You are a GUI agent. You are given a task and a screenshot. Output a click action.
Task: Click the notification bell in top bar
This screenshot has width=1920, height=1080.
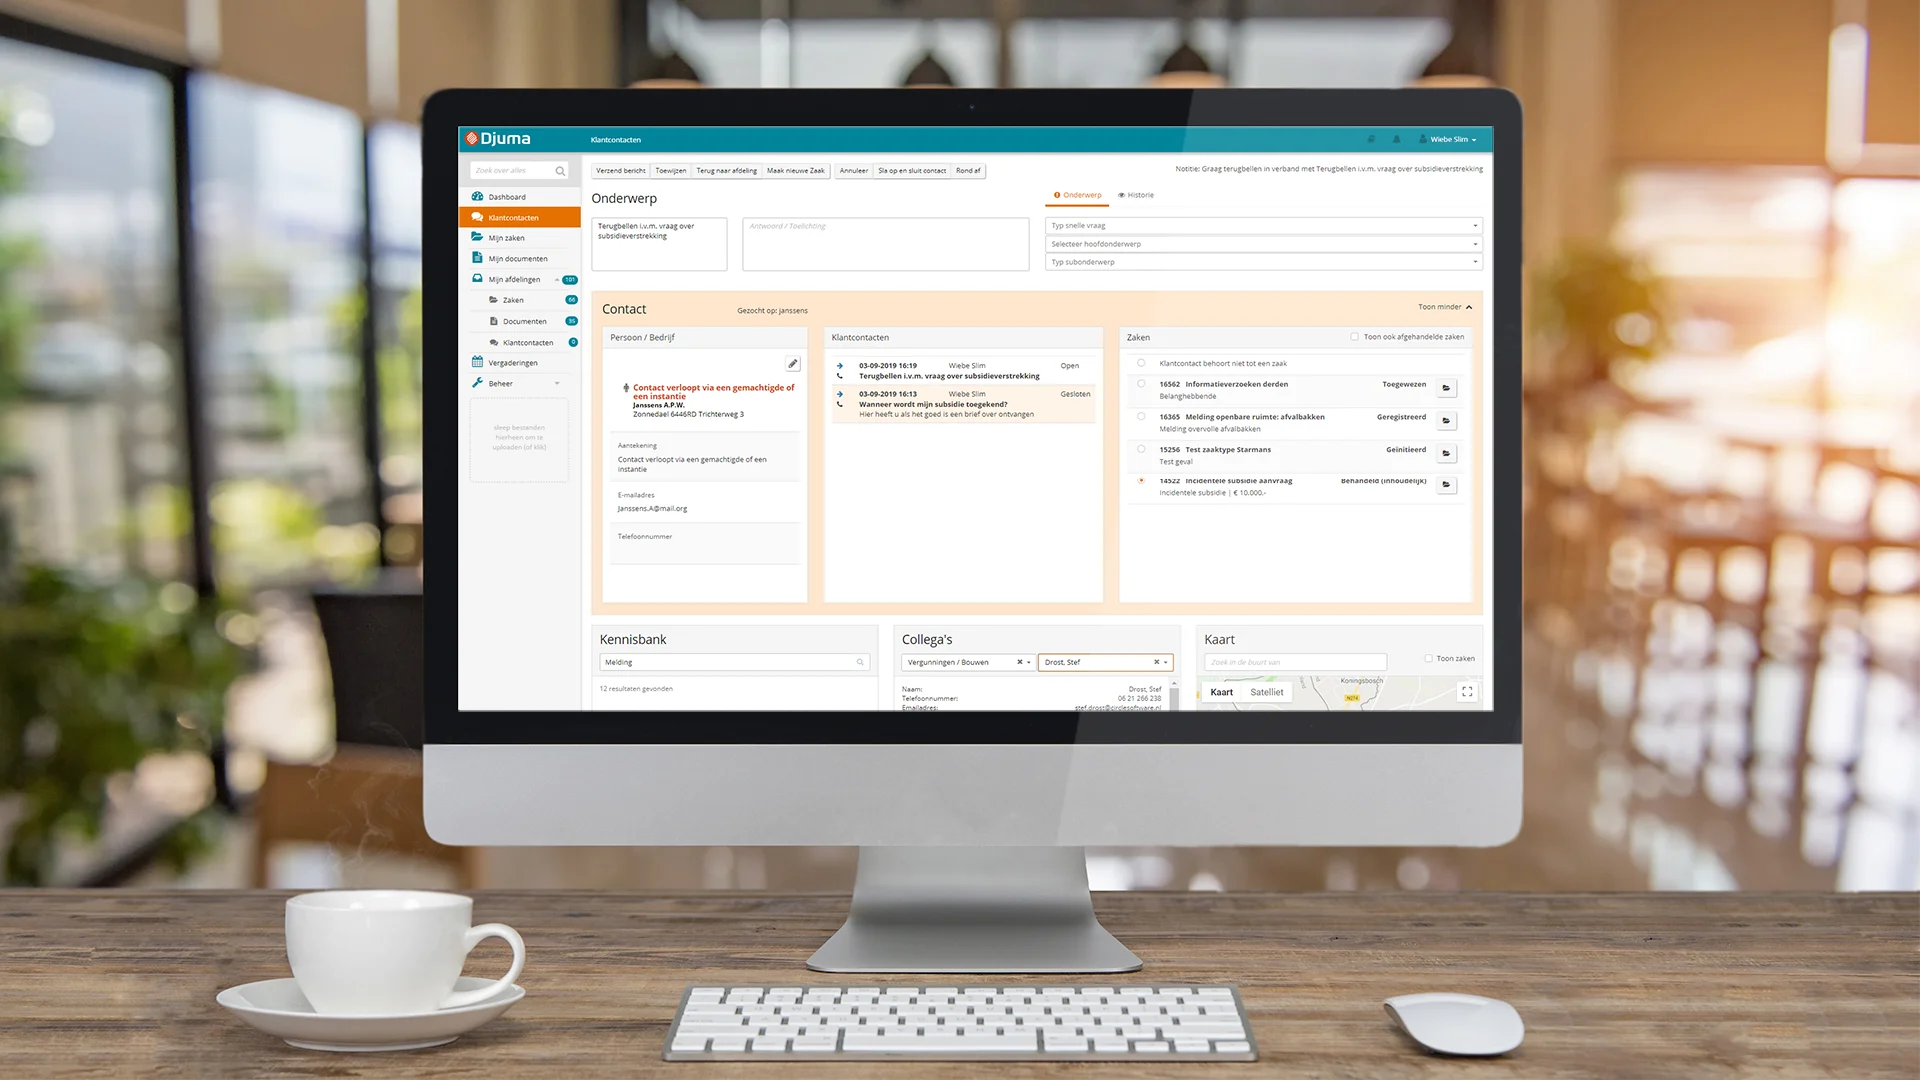[x=1396, y=139]
